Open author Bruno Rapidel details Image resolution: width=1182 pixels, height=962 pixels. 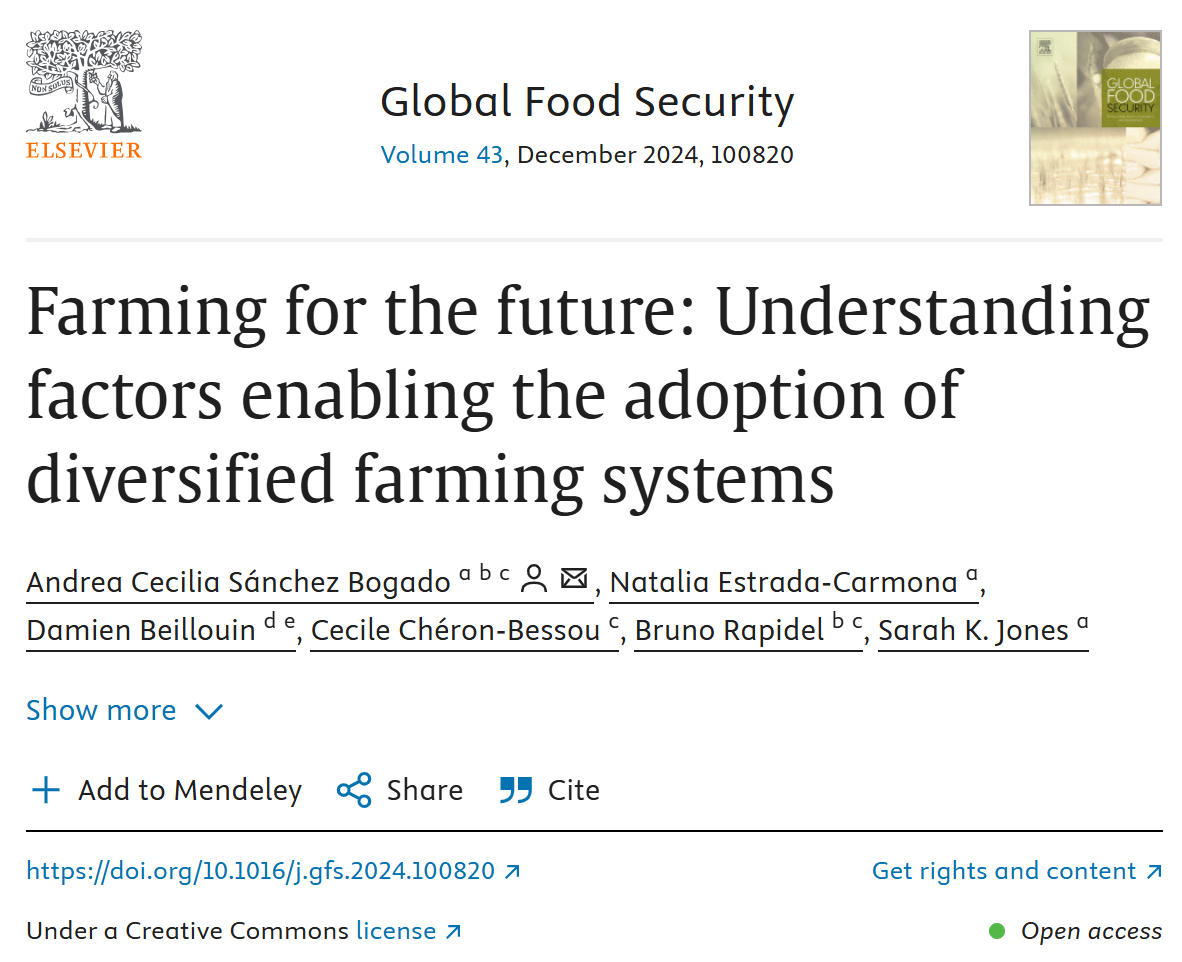click(730, 631)
